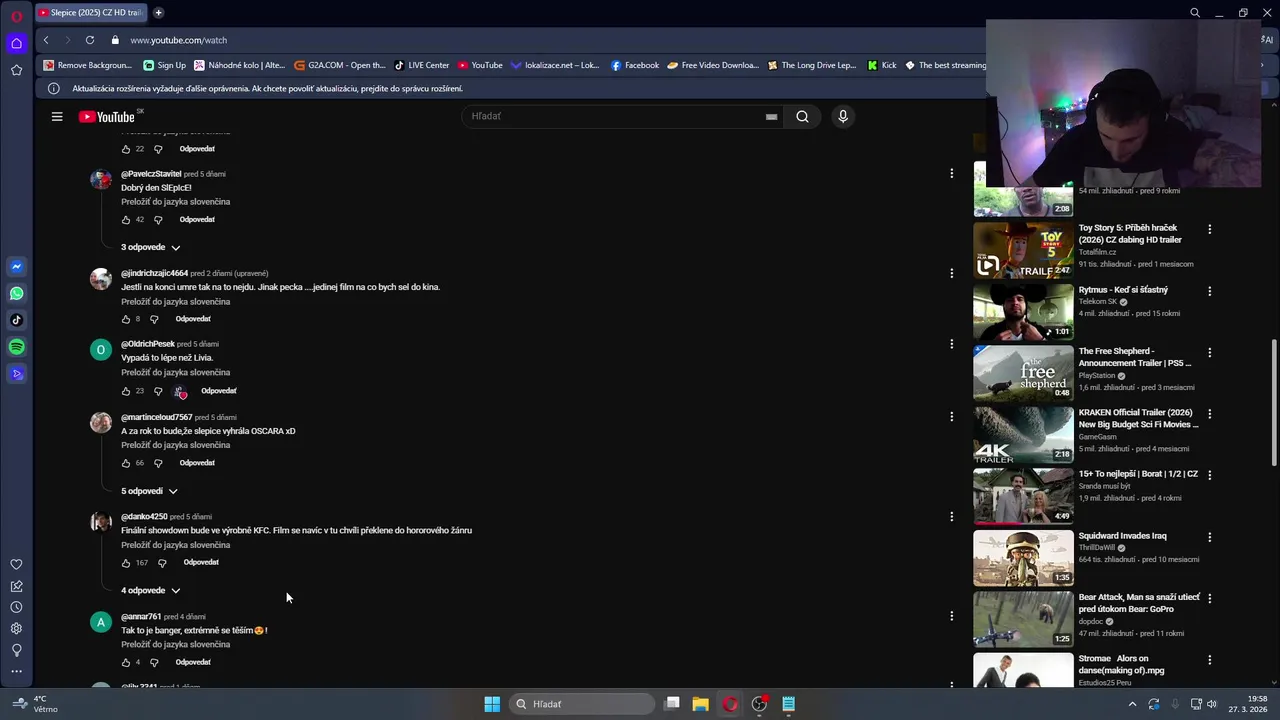Like the comment by @martincloud7567

pyautogui.click(x=126, y=463)
